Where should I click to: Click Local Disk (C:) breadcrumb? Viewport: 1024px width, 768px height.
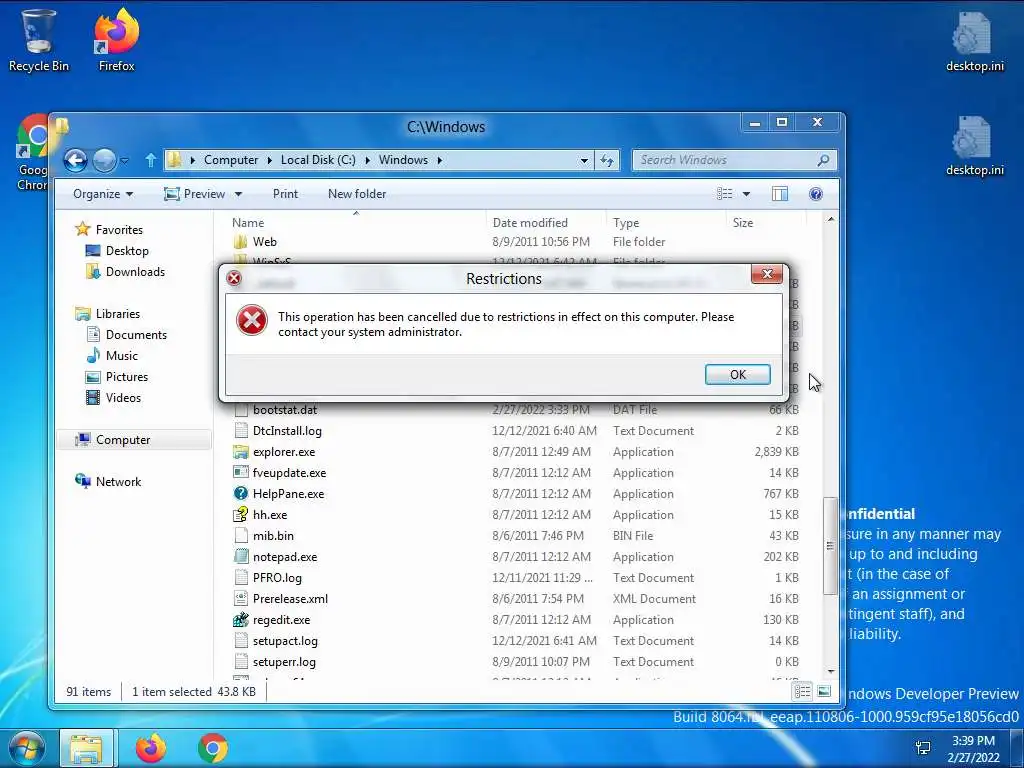[318, 160]
